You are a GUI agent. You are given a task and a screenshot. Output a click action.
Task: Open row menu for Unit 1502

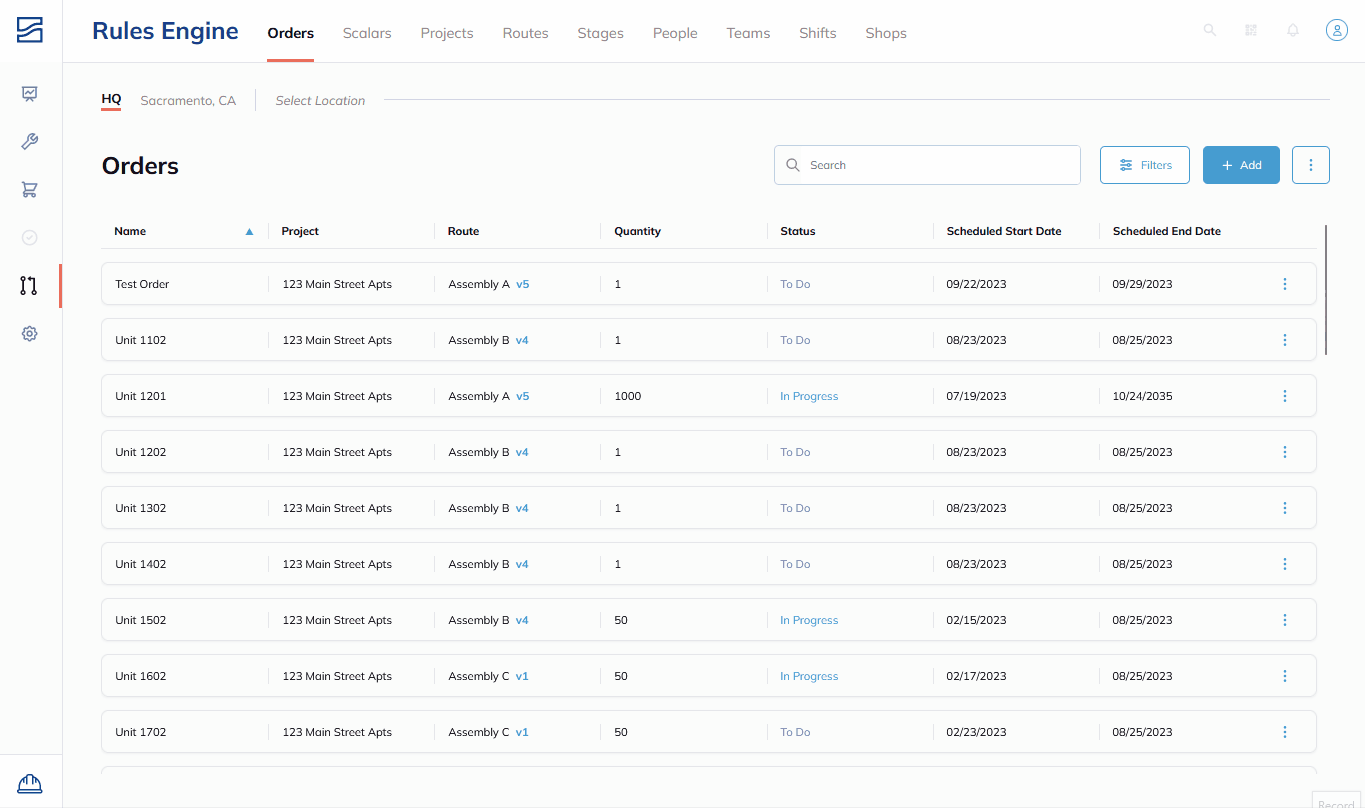[1285, 620]
